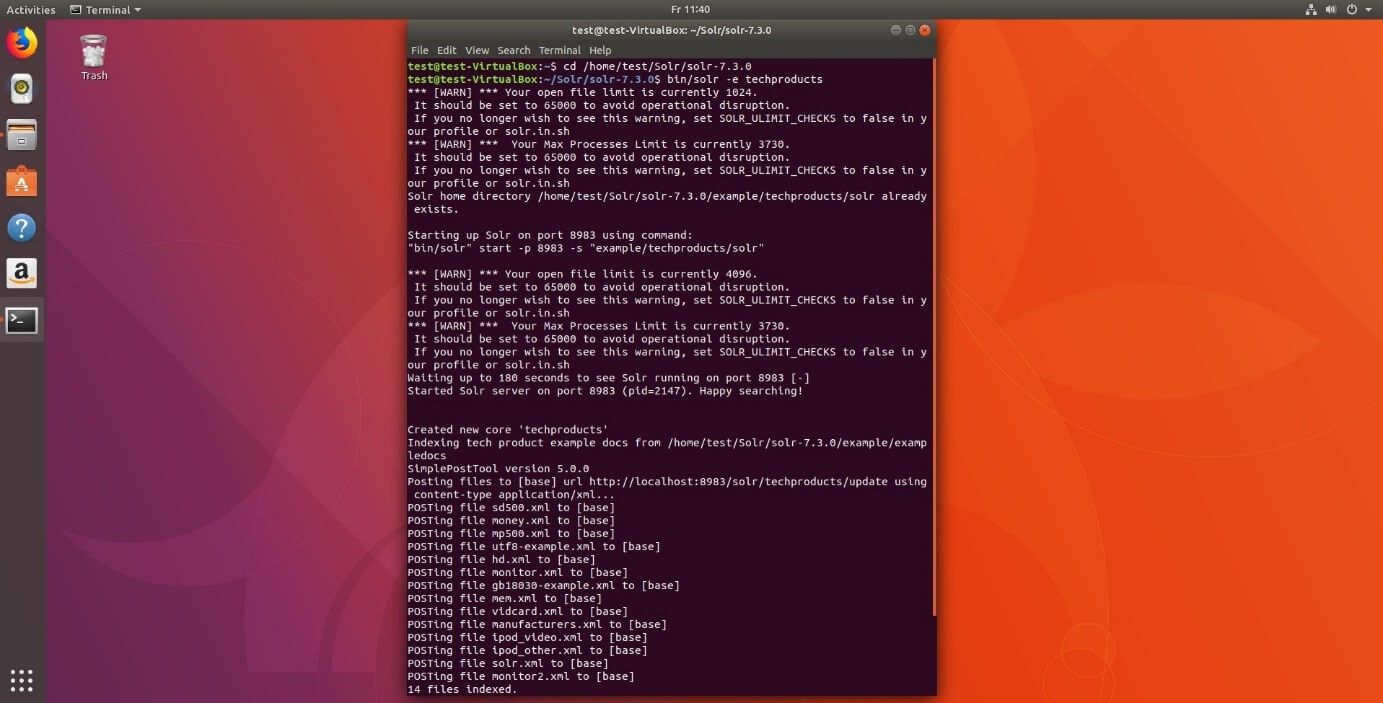Click 'SimplePostTool version 5.0.0' line
The width and height of the screenshot is (1383, 703).
coord(498,469)
